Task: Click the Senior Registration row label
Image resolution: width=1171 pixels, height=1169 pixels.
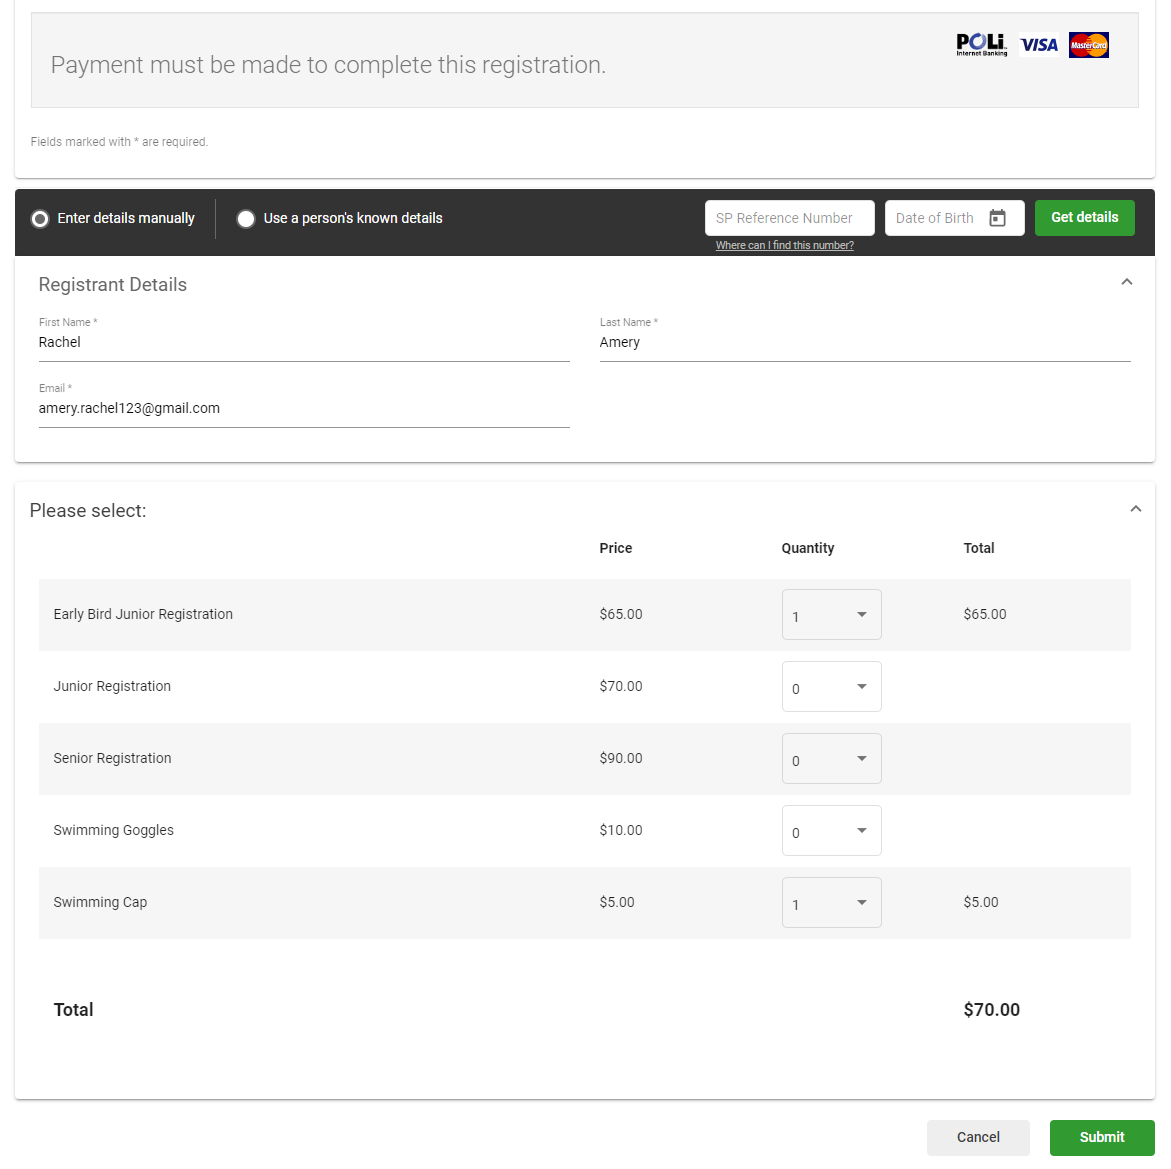Action: [x=113, y=758]
